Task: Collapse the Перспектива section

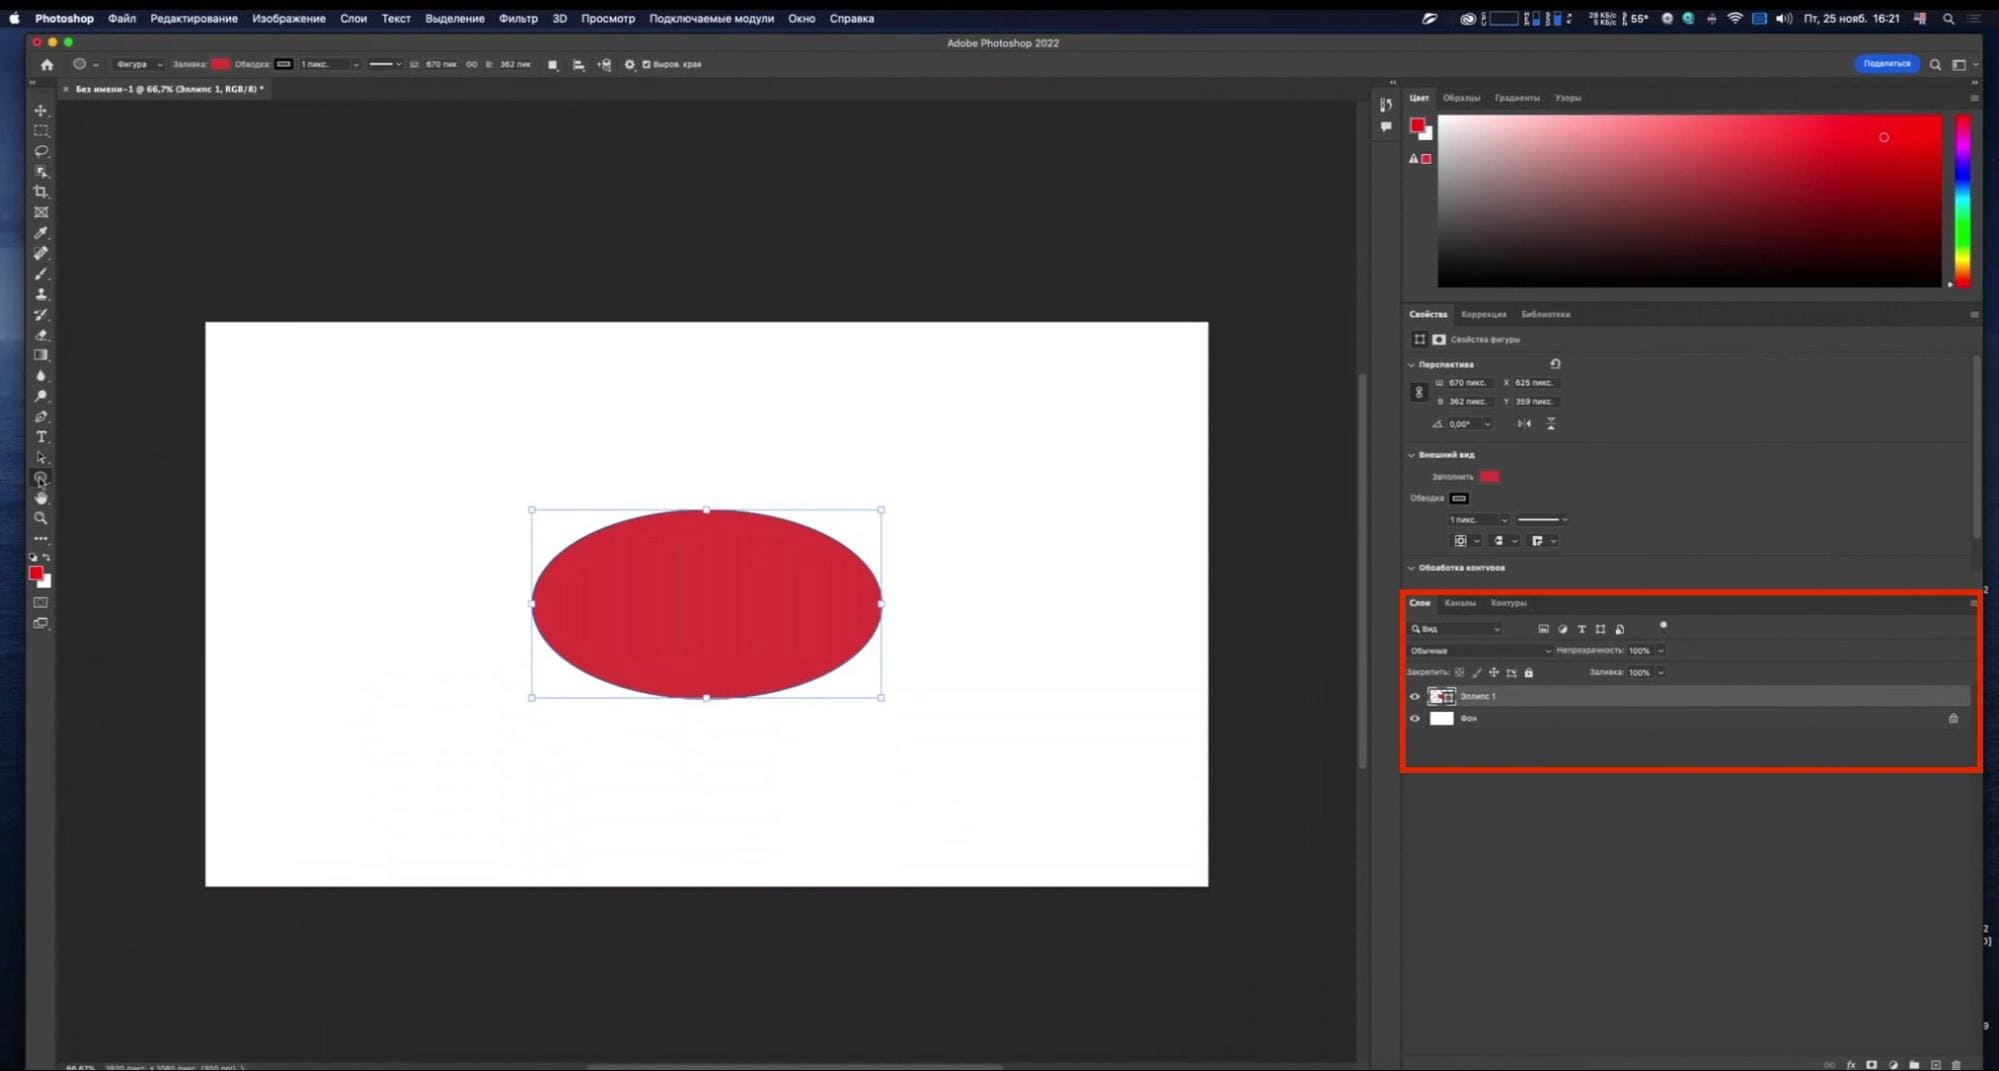Action: tap(1412, 365)
